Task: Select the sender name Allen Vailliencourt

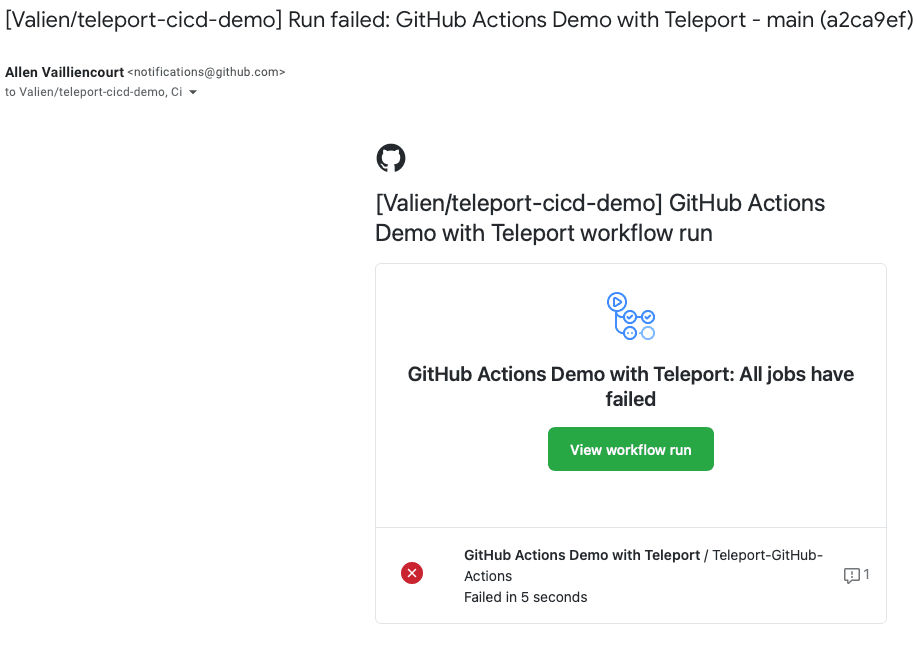Action: point(63,71)
